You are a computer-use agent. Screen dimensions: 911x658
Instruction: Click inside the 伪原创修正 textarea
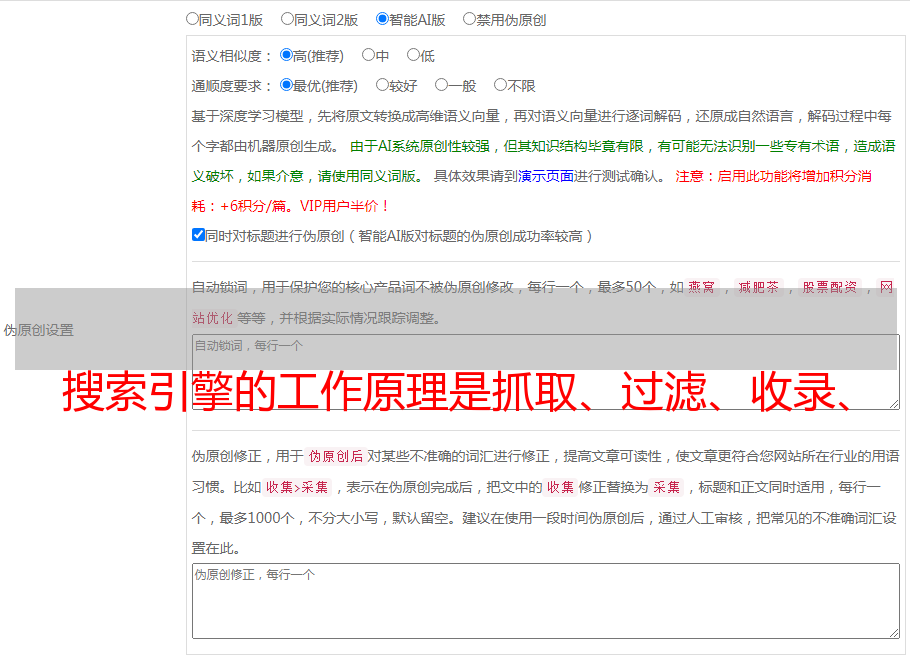pos(546,601)
